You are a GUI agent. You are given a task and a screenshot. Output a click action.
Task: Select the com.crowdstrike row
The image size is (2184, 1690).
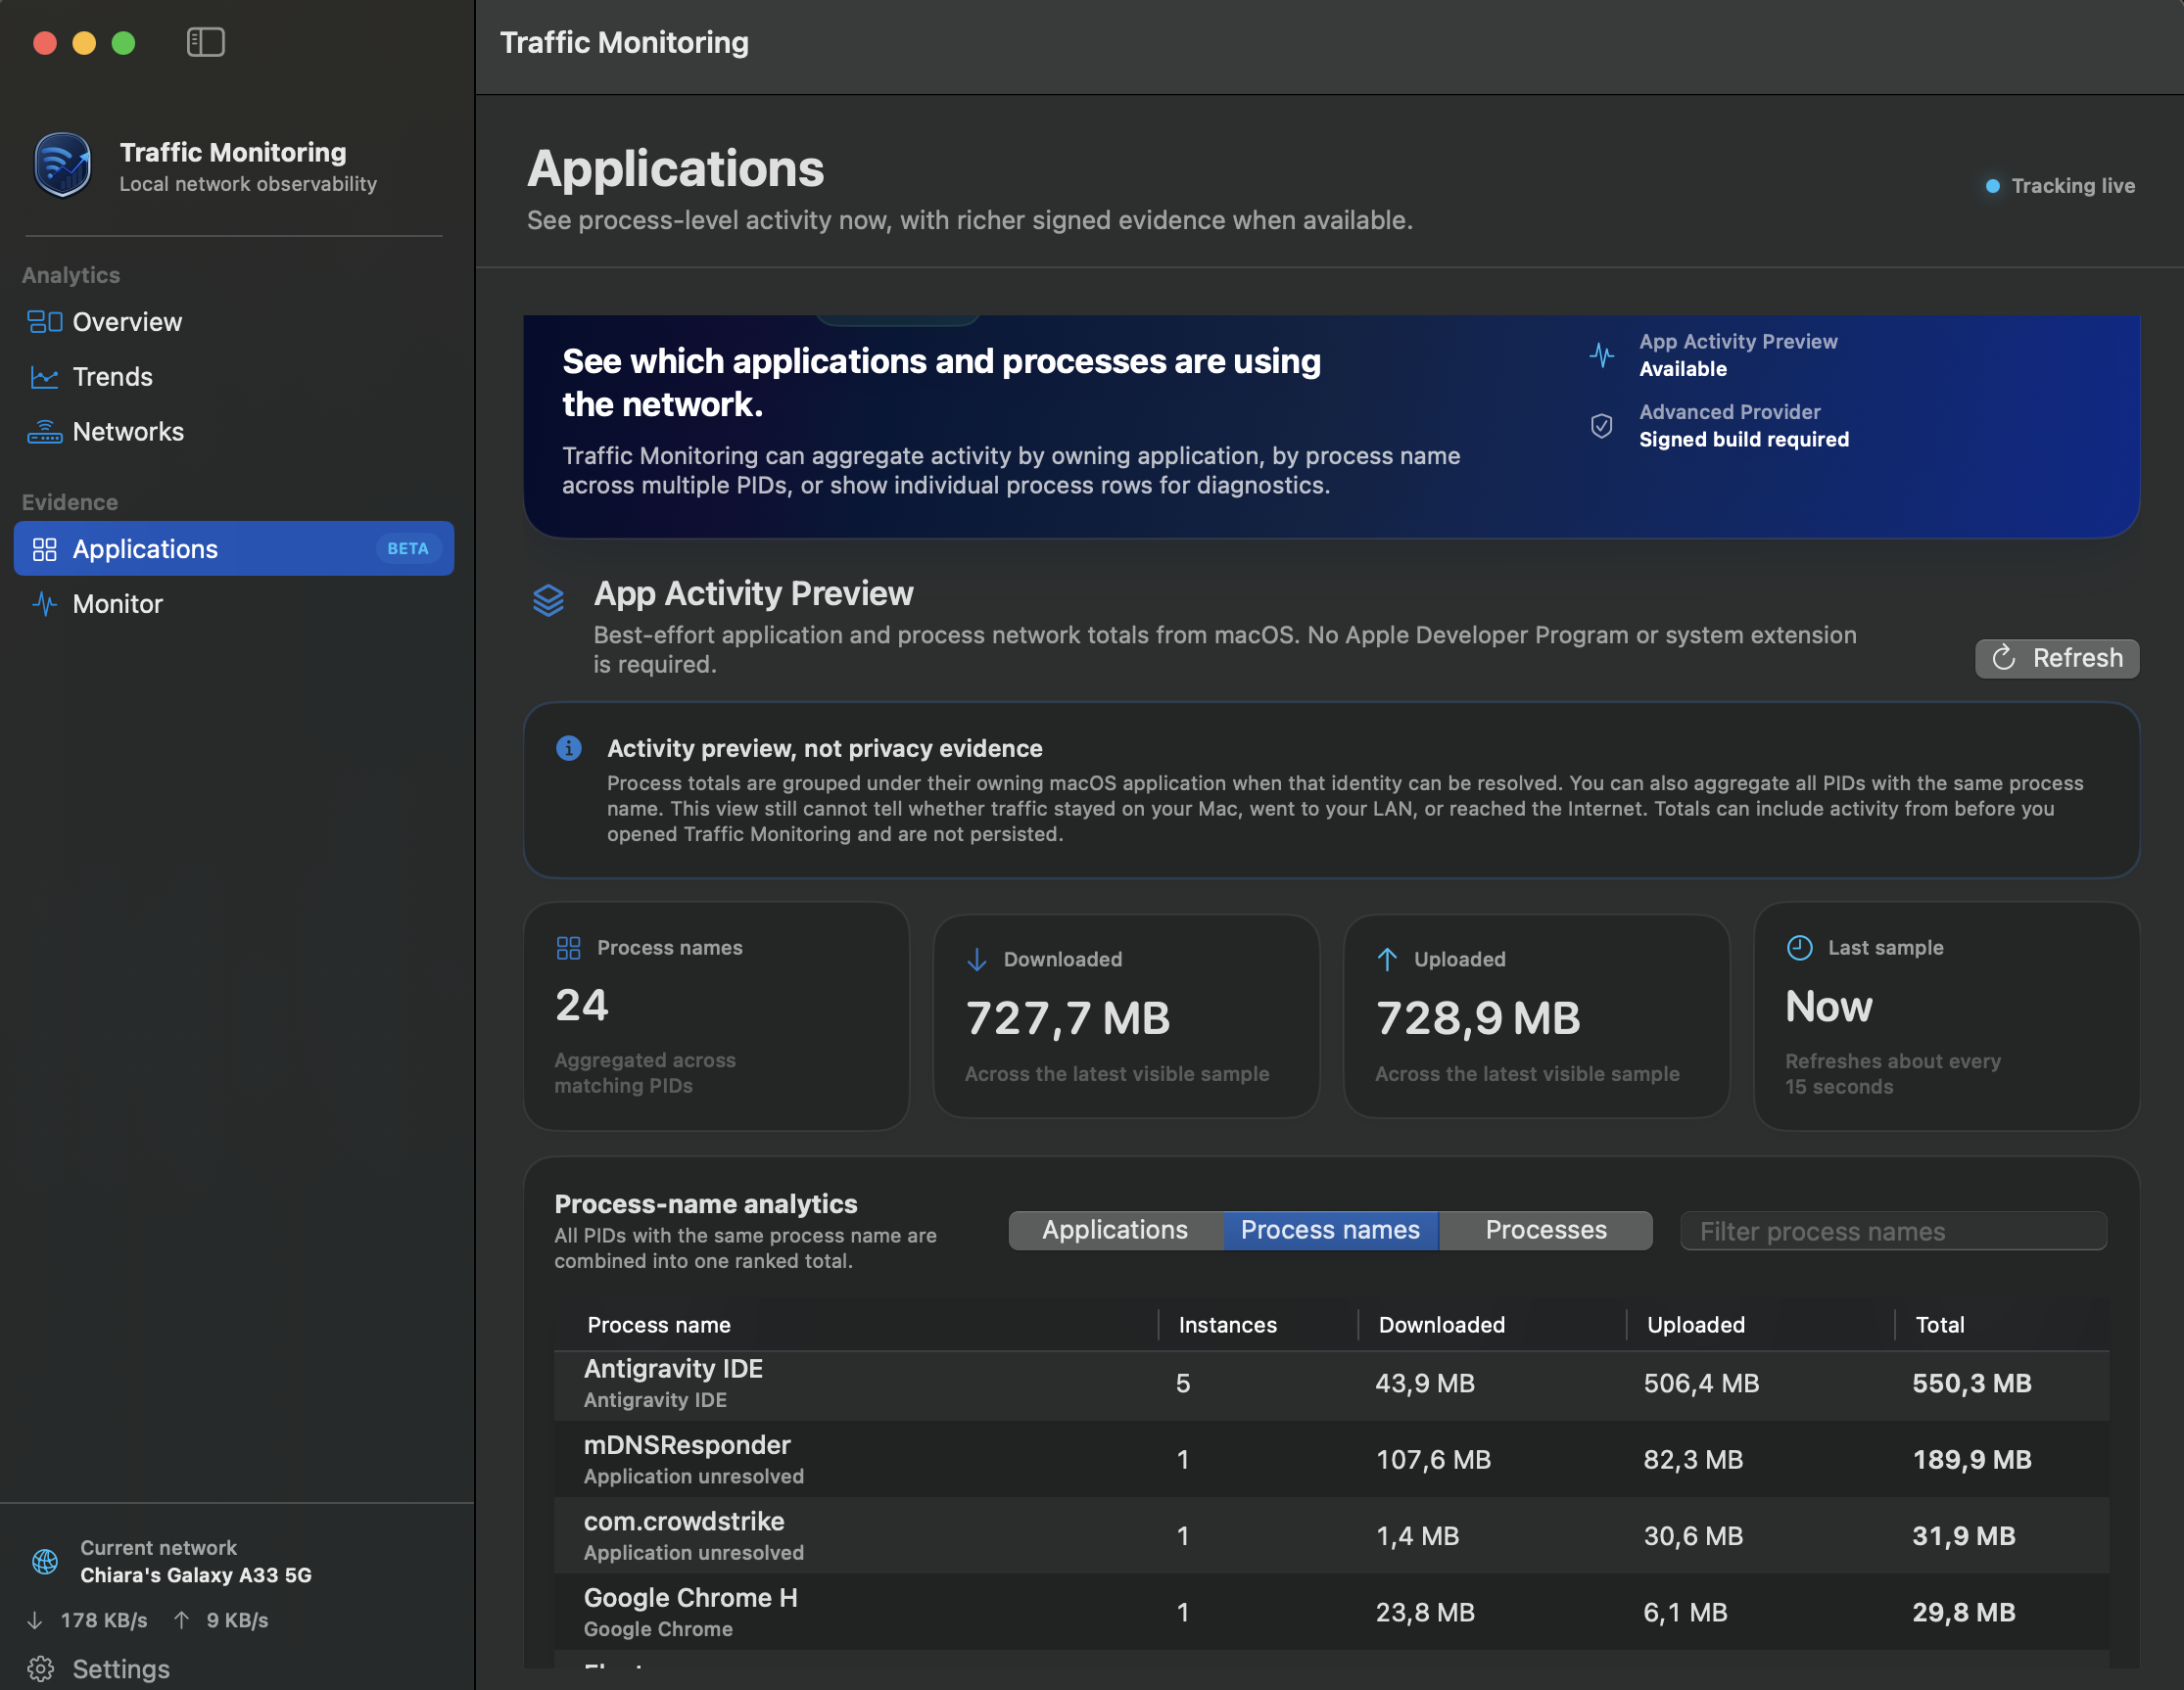tap(1332, 1536)
